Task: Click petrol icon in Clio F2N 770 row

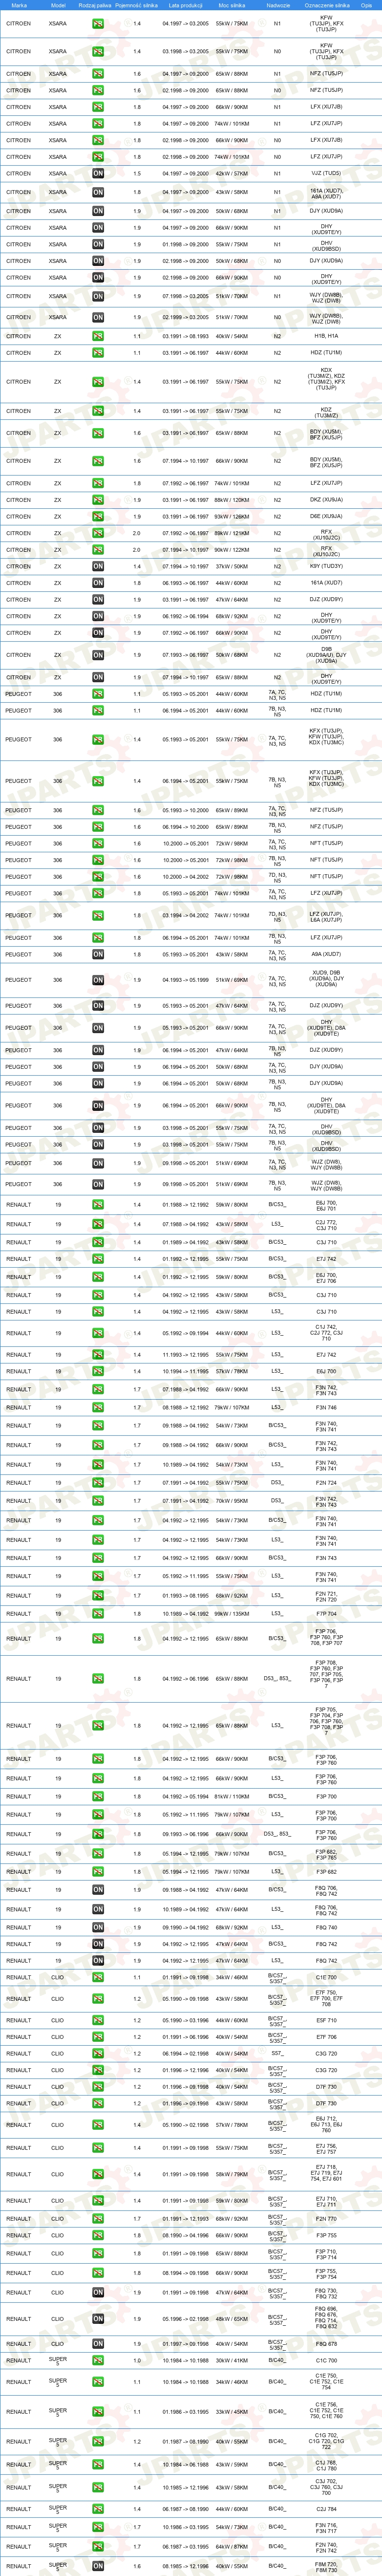Action: coord(98,2219)
